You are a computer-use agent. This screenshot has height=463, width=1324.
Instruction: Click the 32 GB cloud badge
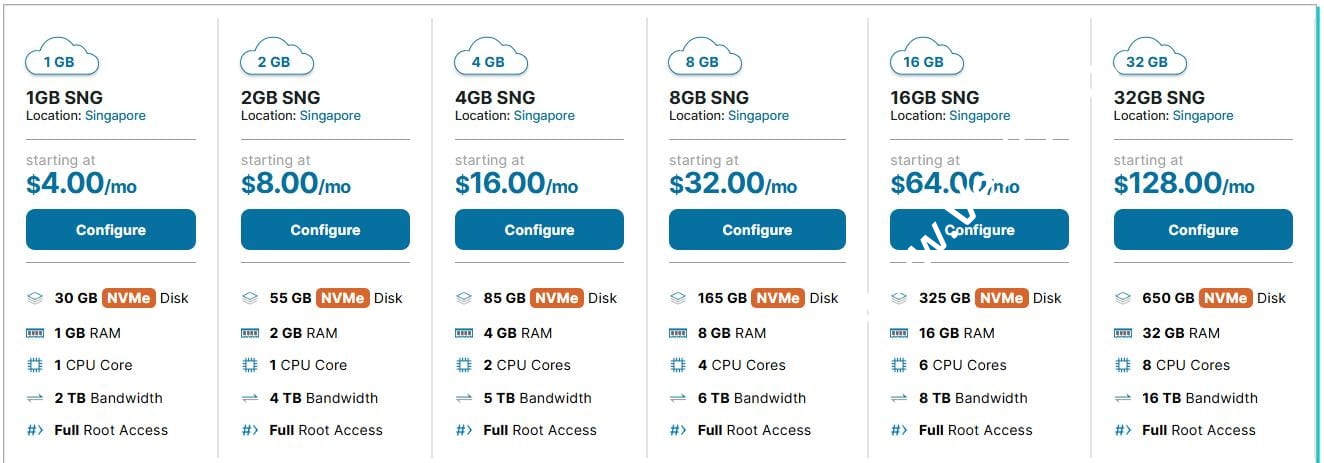(1148, 59)
